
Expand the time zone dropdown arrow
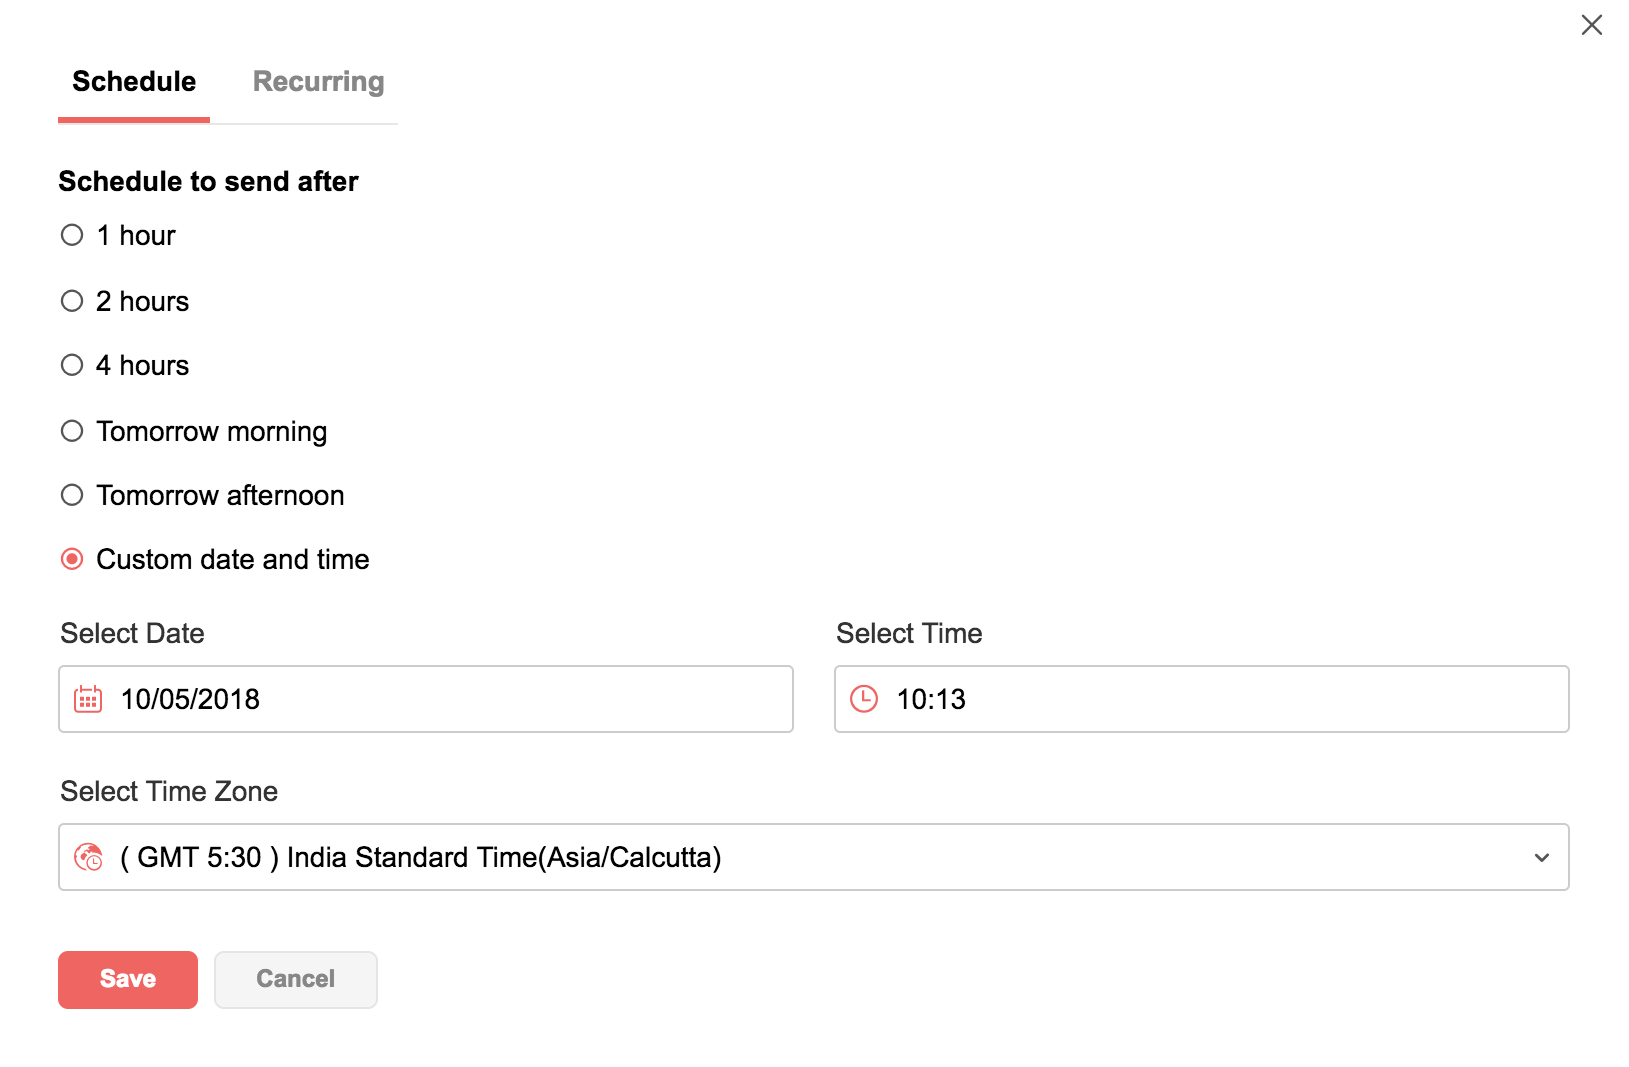click(1541, 857)
